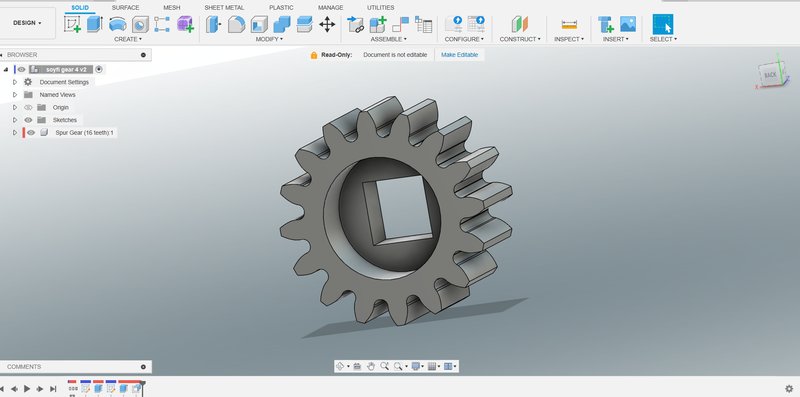Select the Hole tool
800x397 pixels.
pyautogui.click(x=140, y=24)
